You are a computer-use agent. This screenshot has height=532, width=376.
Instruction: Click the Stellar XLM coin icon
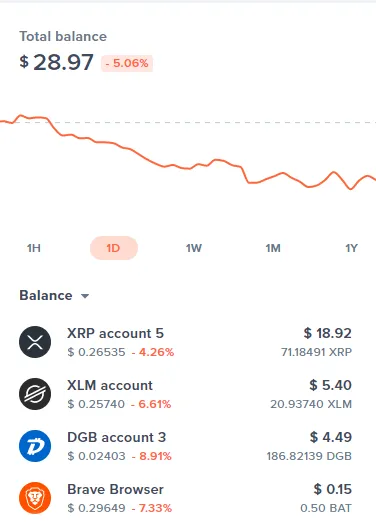coord(35,394)
